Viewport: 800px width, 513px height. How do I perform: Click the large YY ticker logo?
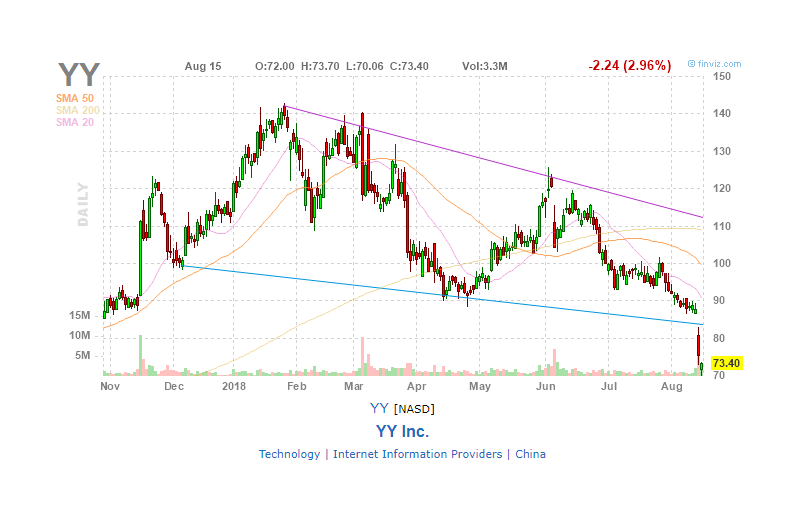tap(79, 75)
